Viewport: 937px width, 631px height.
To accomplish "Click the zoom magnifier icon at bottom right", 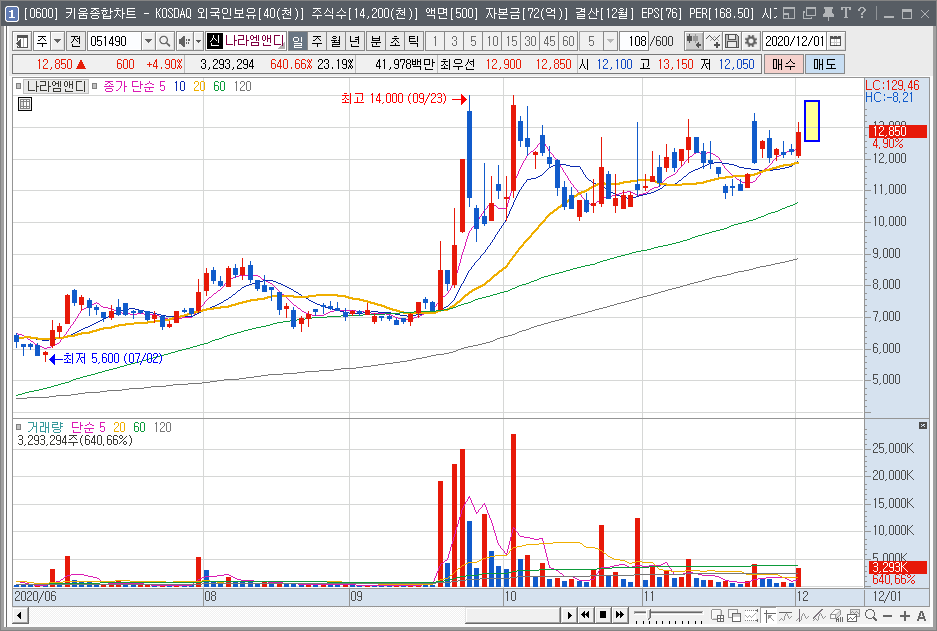I will [x=871, y=615].
